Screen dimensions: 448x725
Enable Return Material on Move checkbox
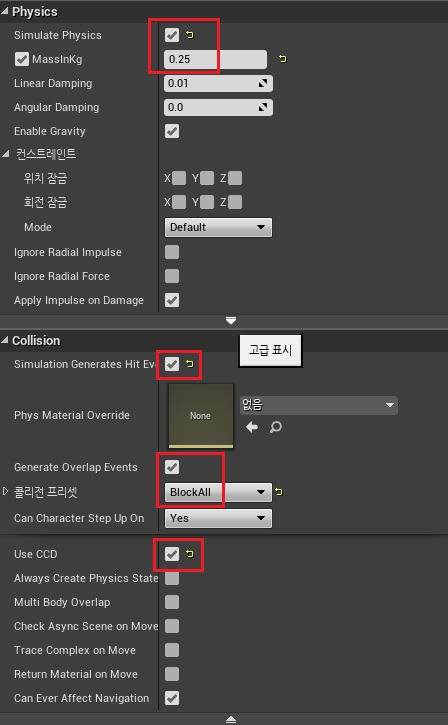point(172,674)
